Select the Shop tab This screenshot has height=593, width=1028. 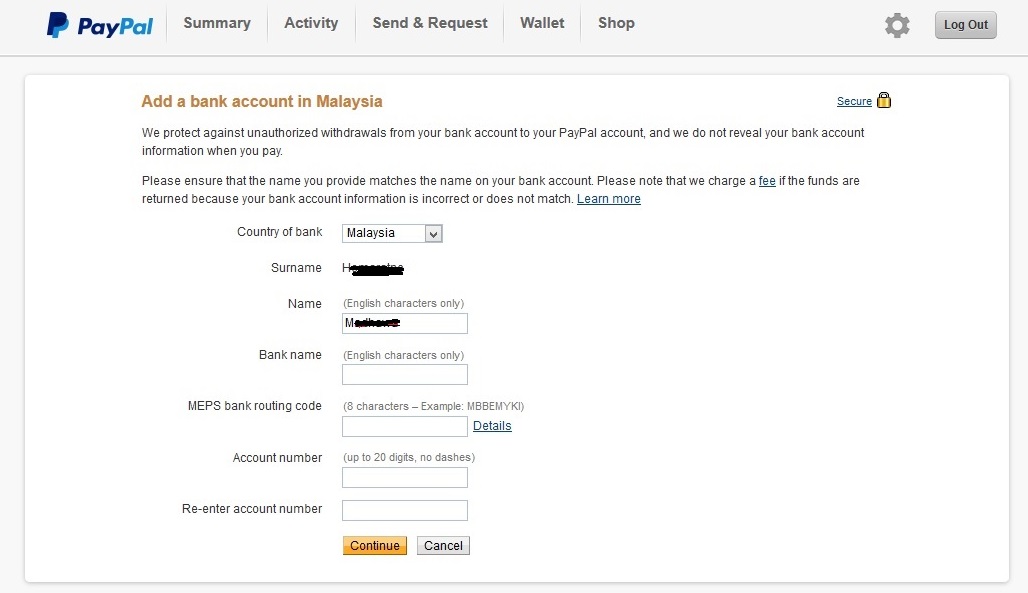click(616, 23)
